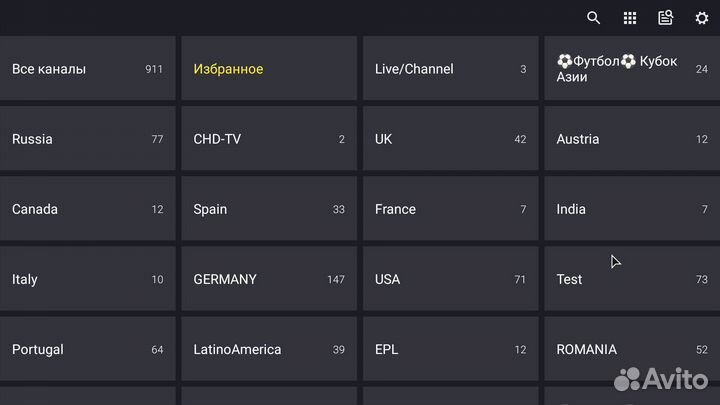Image resolution: width=720 pixels, height=405 pixels.
Task: Open the Test group tile
Action: (x=631, y=279)
